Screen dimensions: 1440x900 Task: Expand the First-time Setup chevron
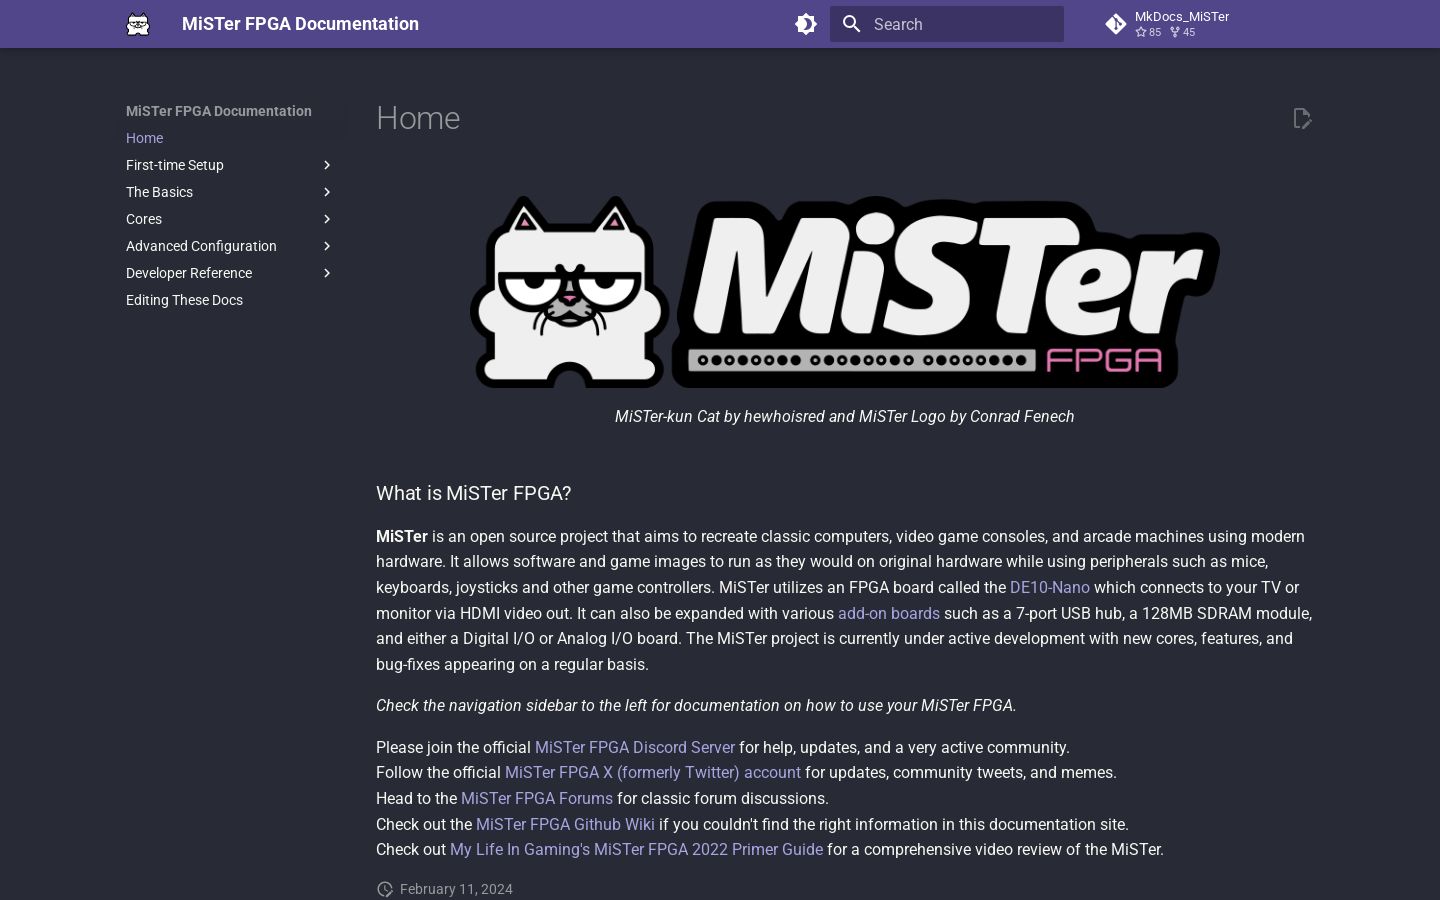(x=327, y=165)
